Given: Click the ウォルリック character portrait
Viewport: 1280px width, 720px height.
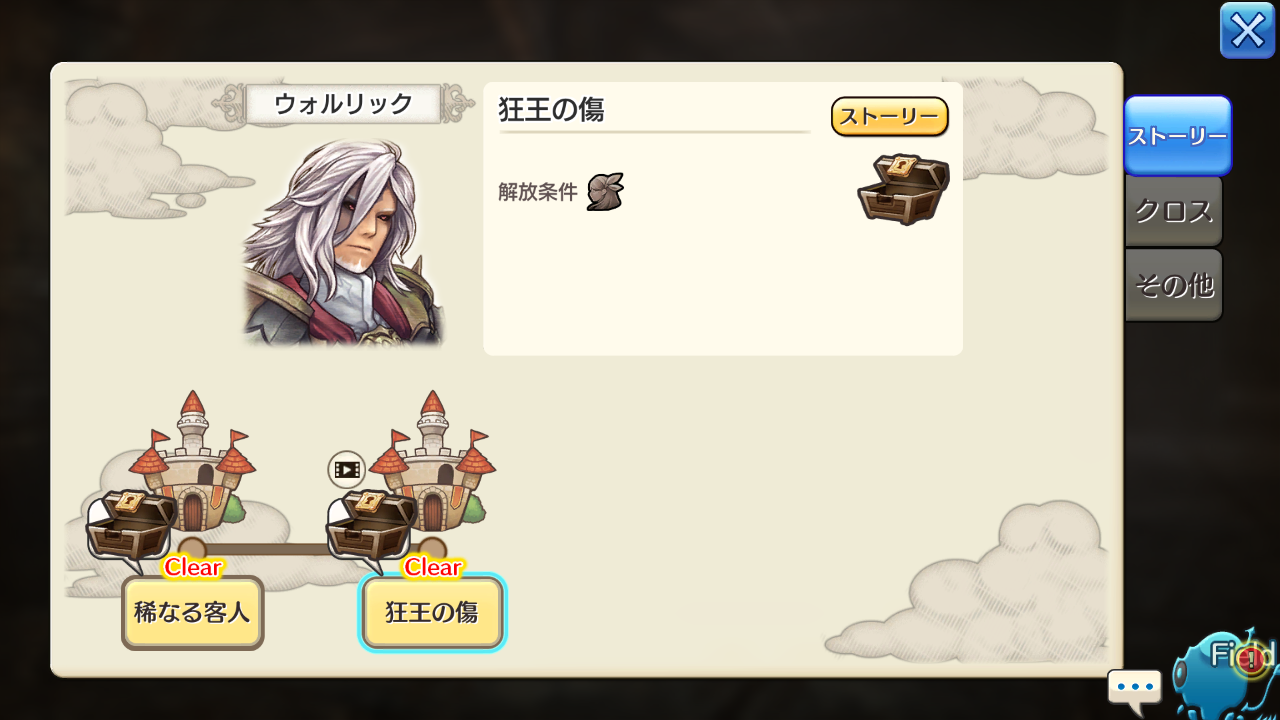Looking at the screenshot, I should tap(343, 242).
